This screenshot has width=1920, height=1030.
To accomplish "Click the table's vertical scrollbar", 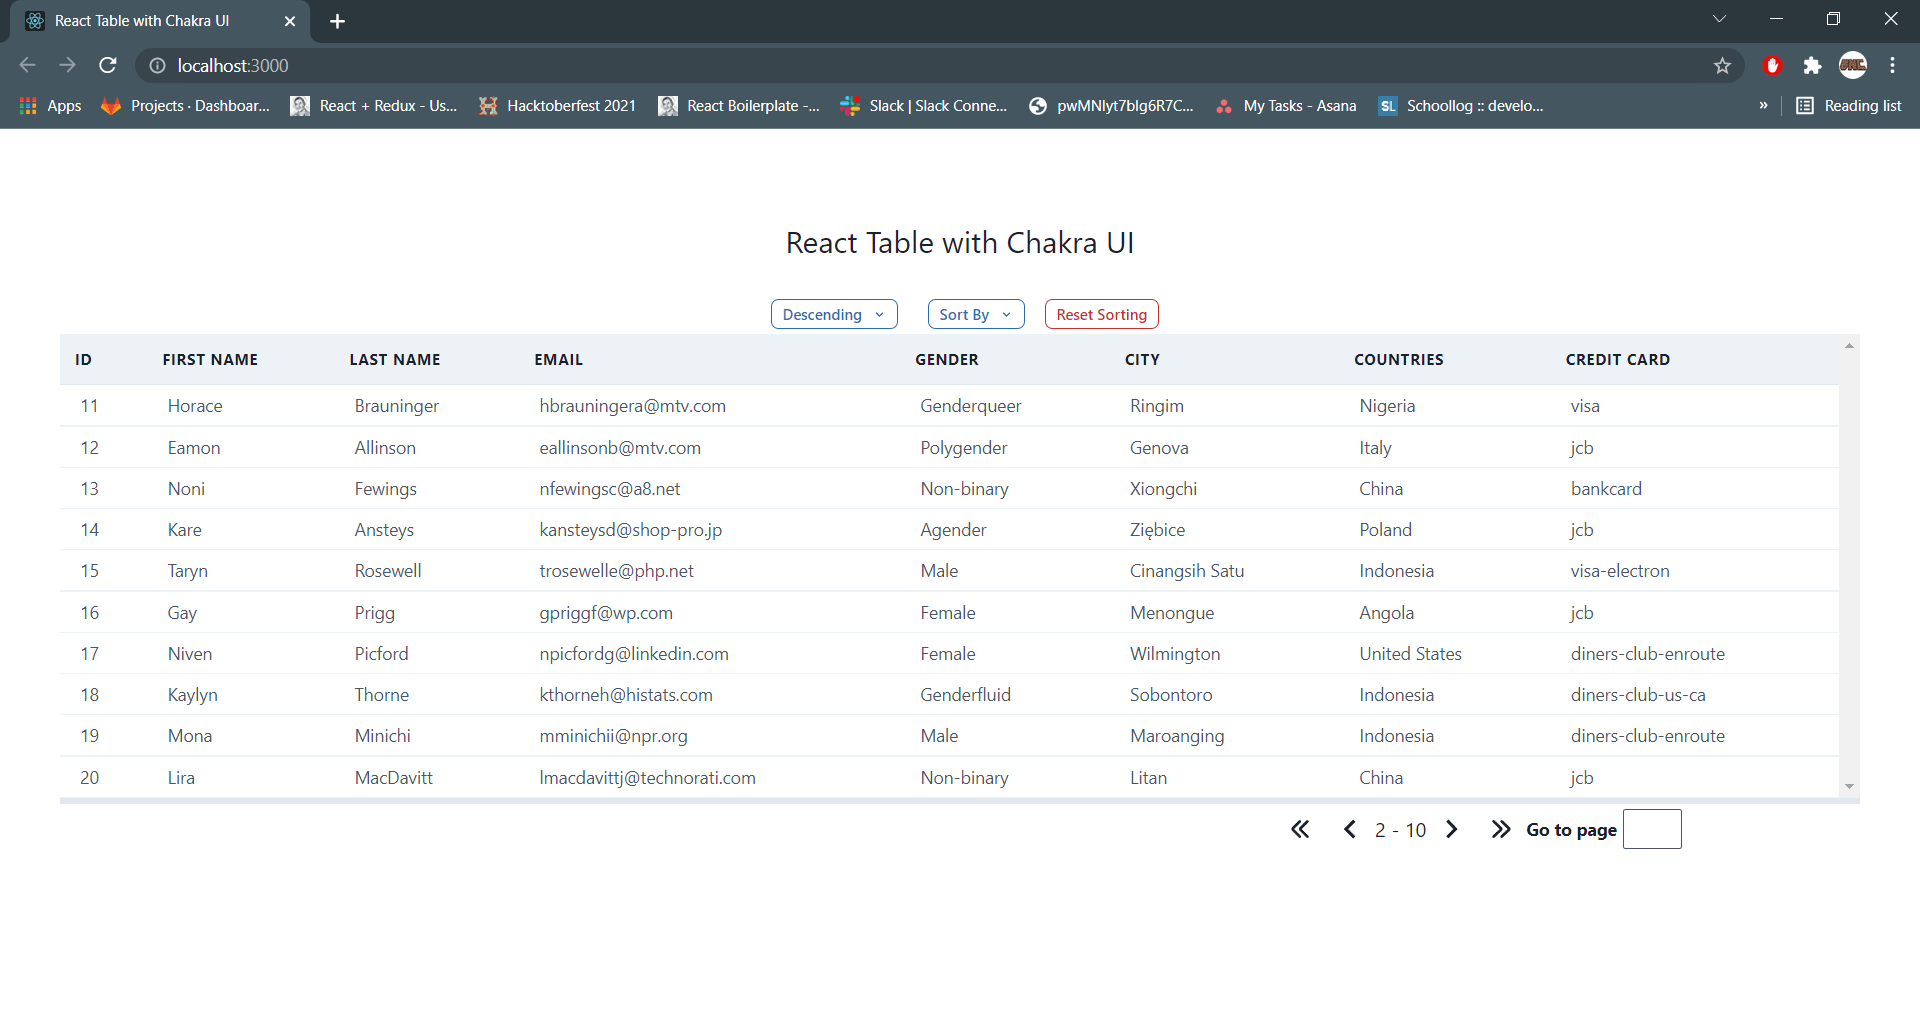I will pos(1849,565).
